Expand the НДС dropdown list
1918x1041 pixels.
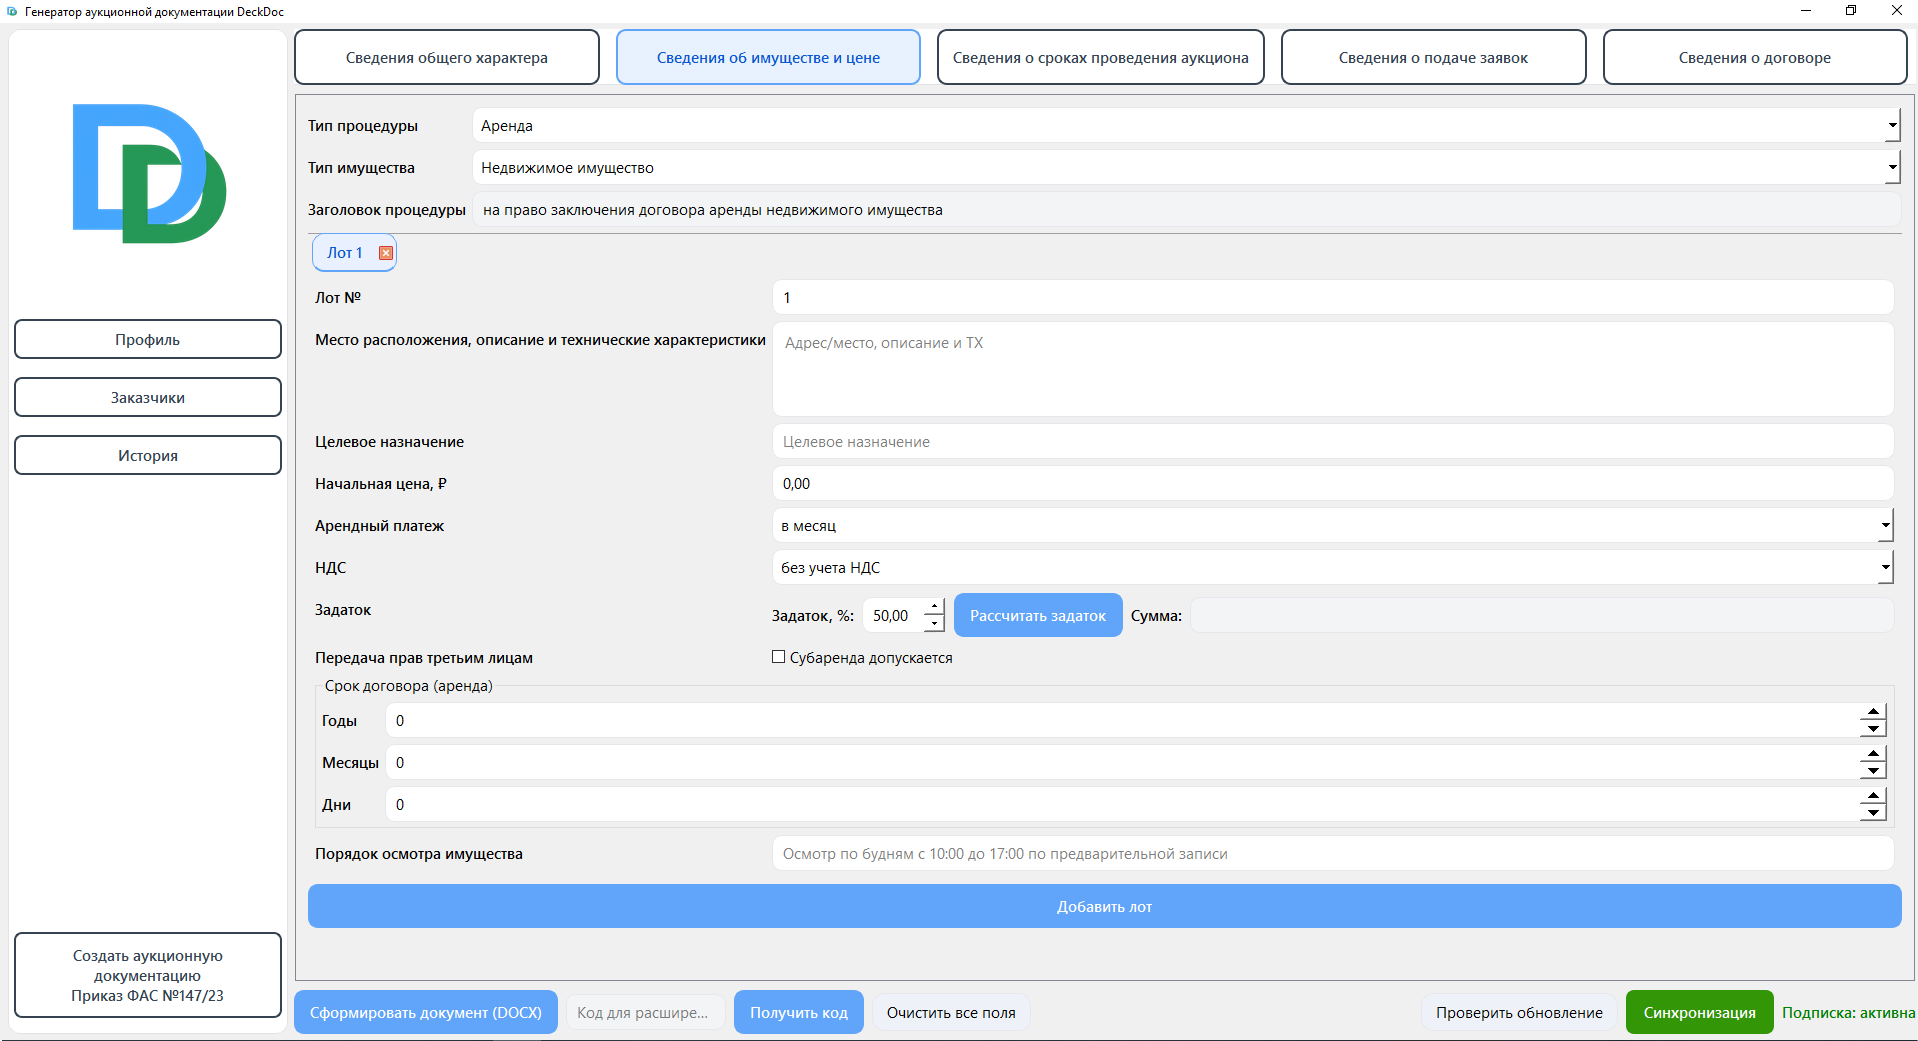pos(1884,568)
